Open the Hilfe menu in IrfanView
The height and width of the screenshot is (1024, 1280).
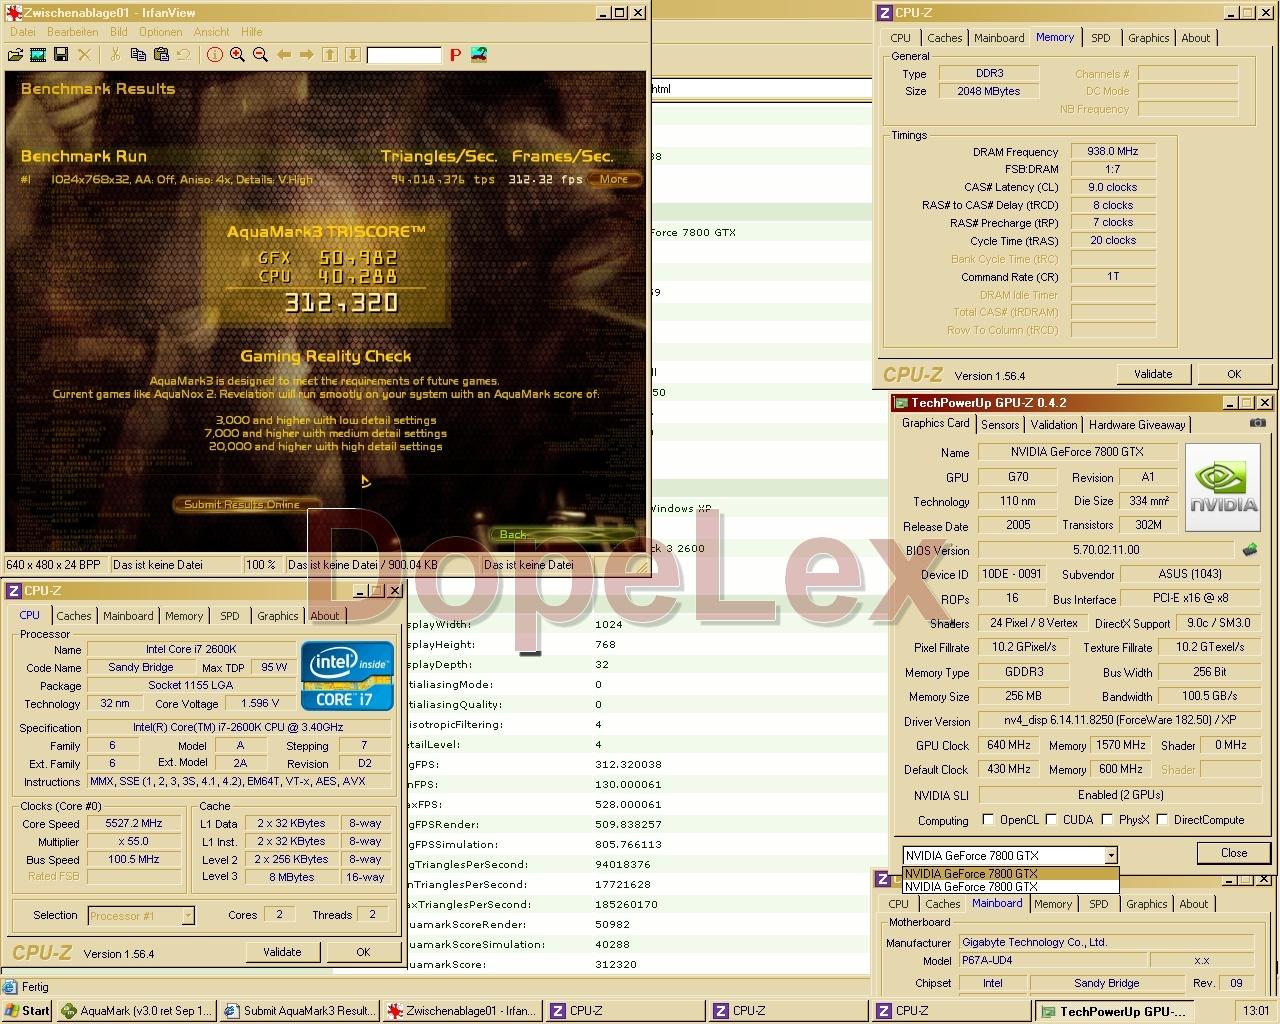pyautogui.click(x=252, y=32)
